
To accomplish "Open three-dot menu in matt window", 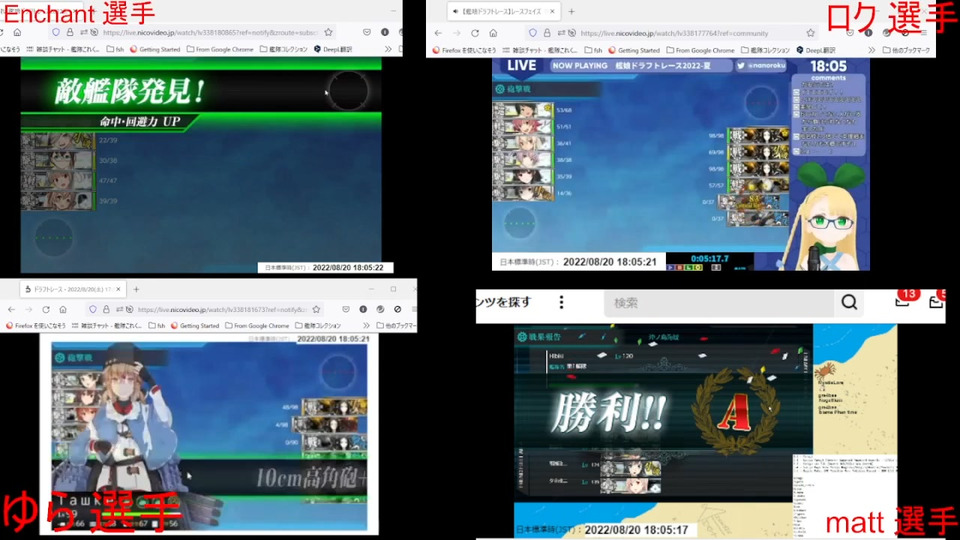I will 561,302.
